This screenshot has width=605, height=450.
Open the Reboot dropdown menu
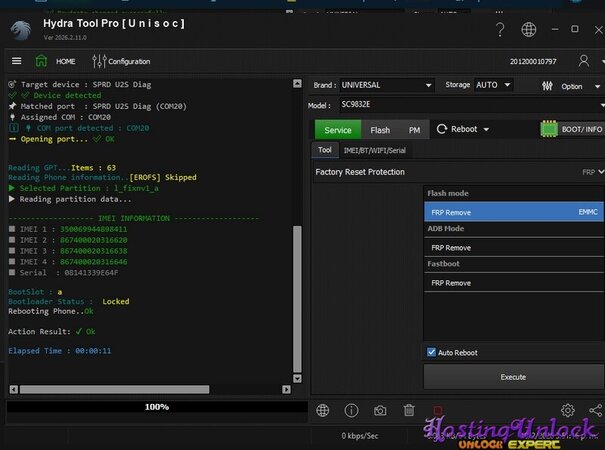pyautogui.click(x=470, y=129)
